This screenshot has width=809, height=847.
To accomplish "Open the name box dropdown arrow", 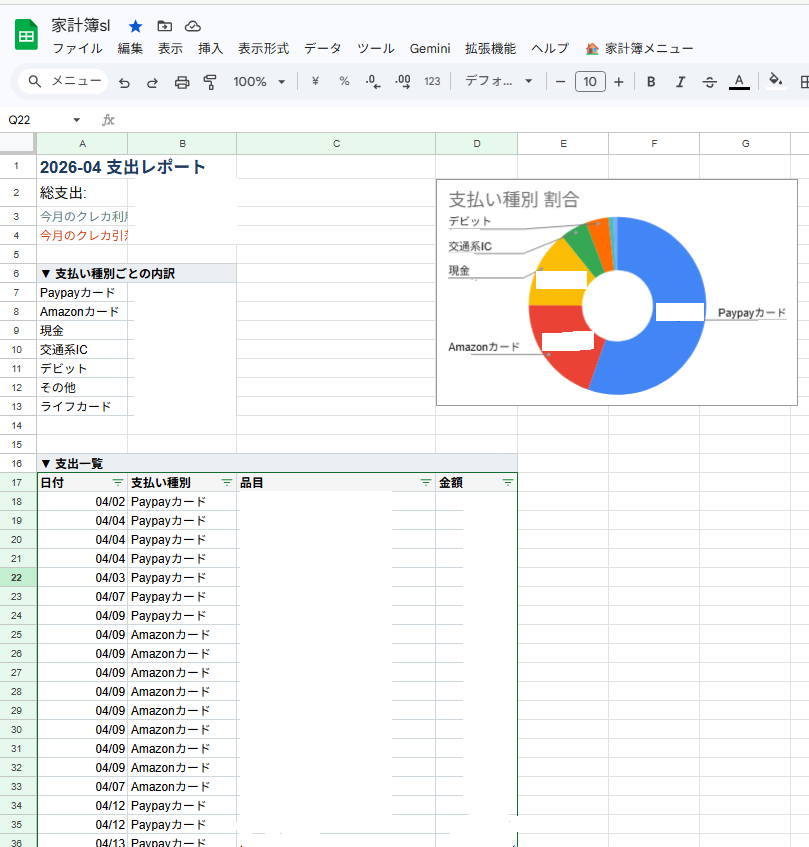I will click(x=77, y=120).
